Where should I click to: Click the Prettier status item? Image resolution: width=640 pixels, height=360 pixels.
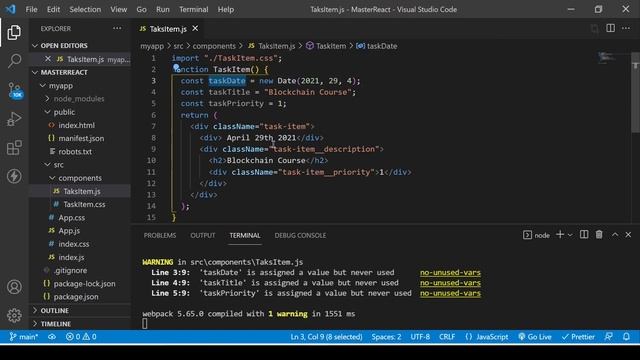point(578,337)
